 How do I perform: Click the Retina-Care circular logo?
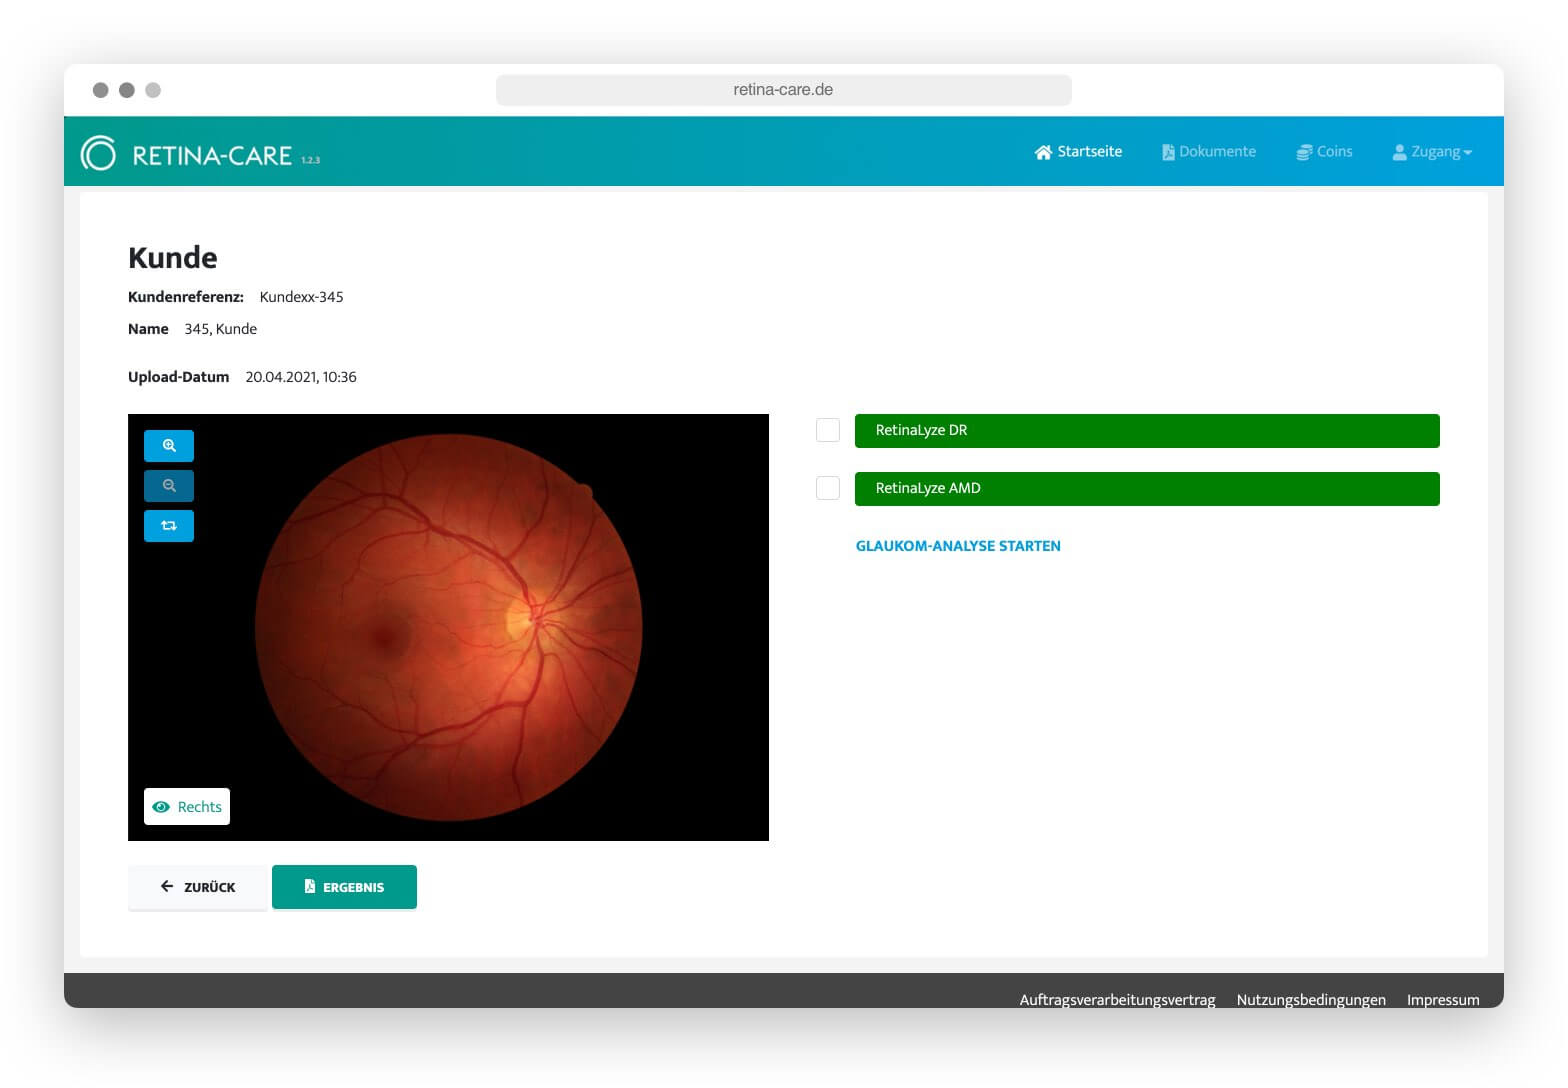click(98, 153)
